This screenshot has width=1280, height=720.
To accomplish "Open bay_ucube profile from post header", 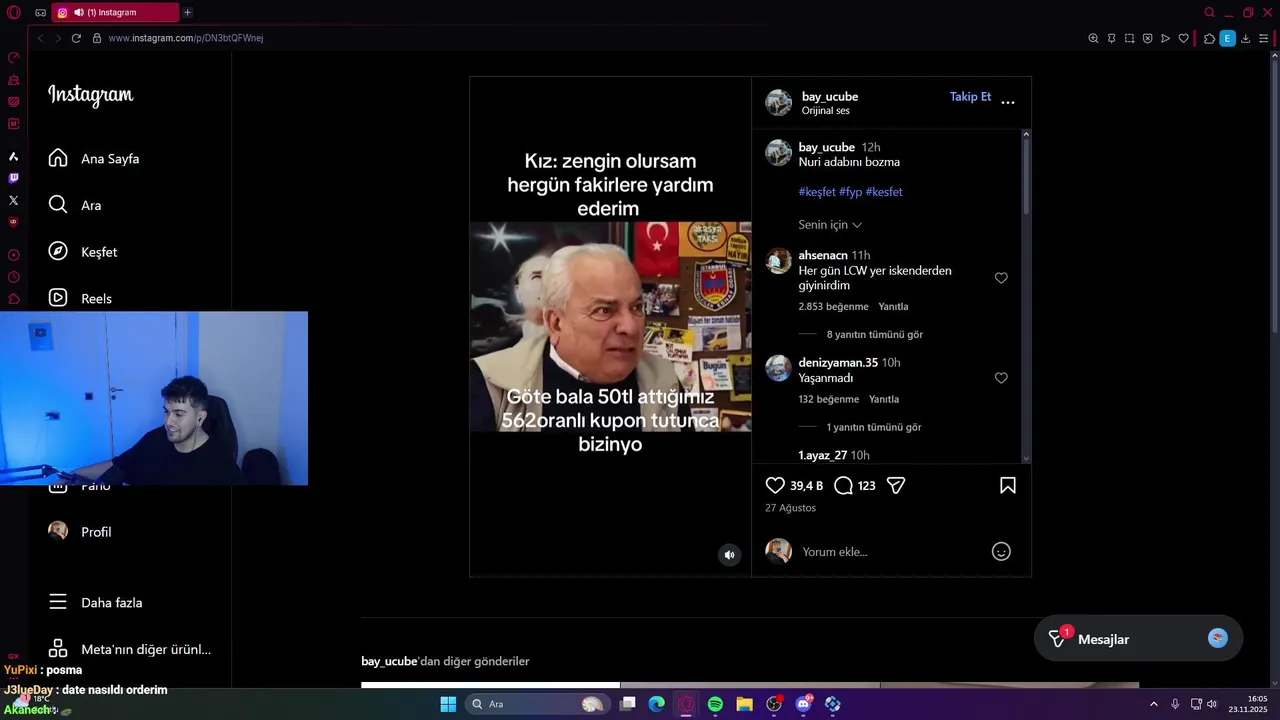I will (830, 96).
